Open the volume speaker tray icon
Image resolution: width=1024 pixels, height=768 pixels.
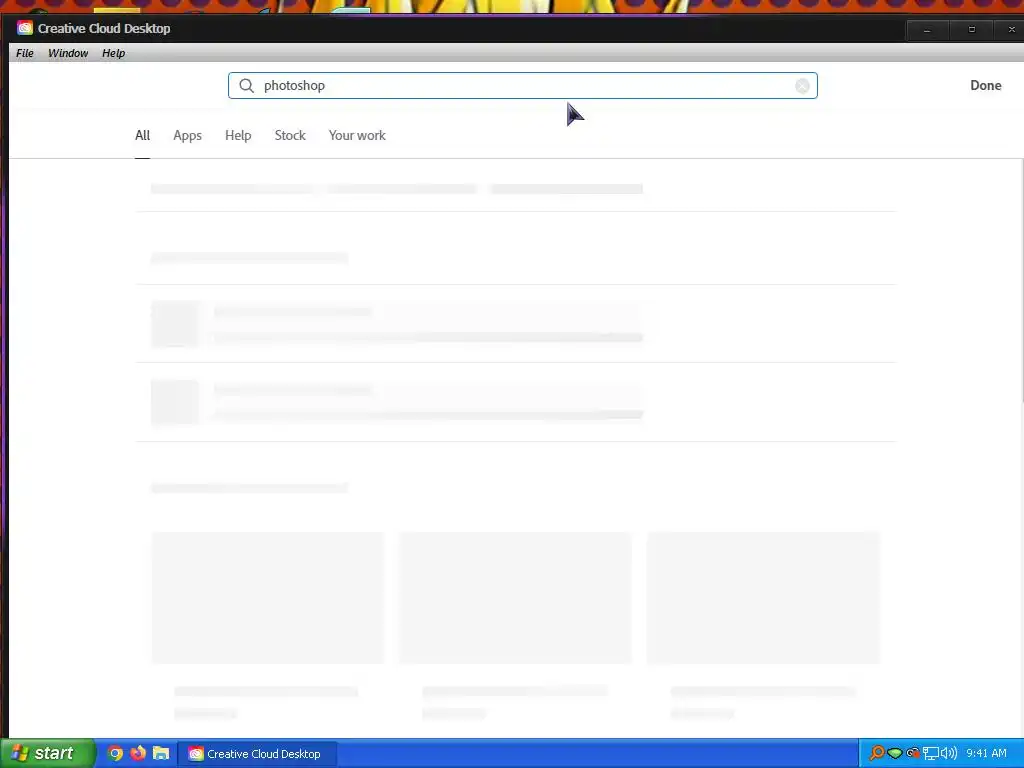coord(948,753)
